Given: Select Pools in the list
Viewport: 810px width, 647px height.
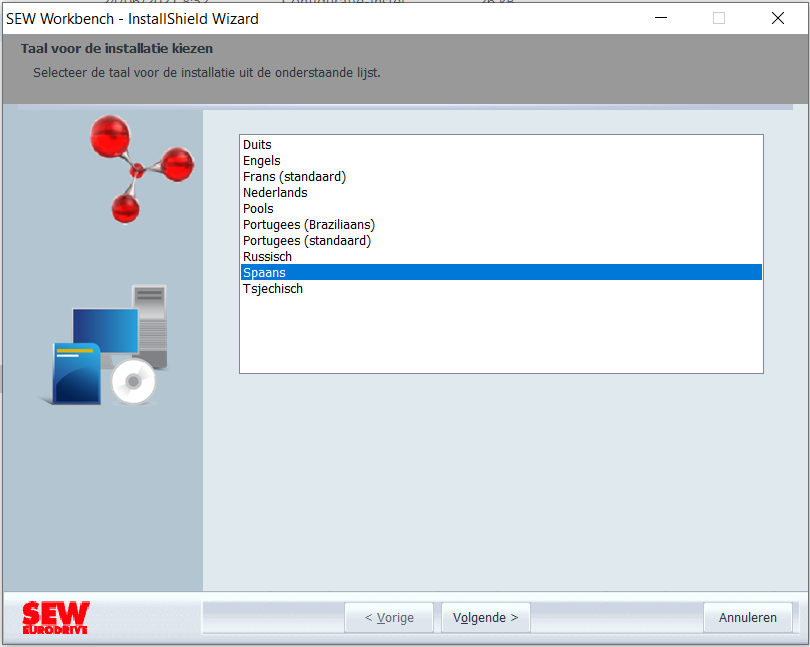Looking at the screenshot, I should coord(501,209).
